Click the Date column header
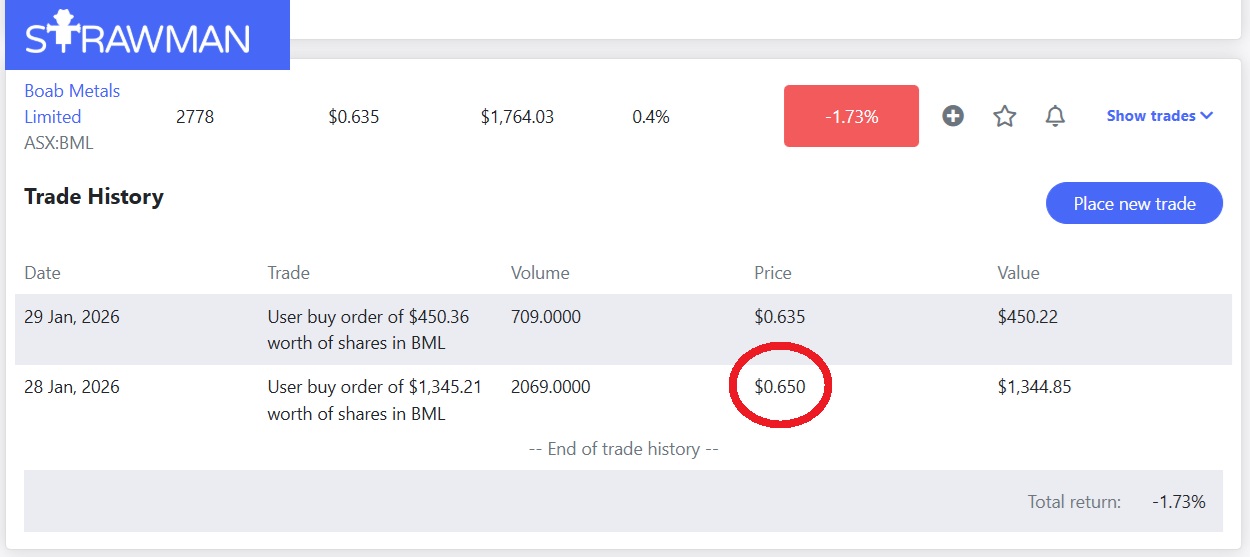Image resolution: width=1250 pixels, height=557 pixels. coord(42,273)
